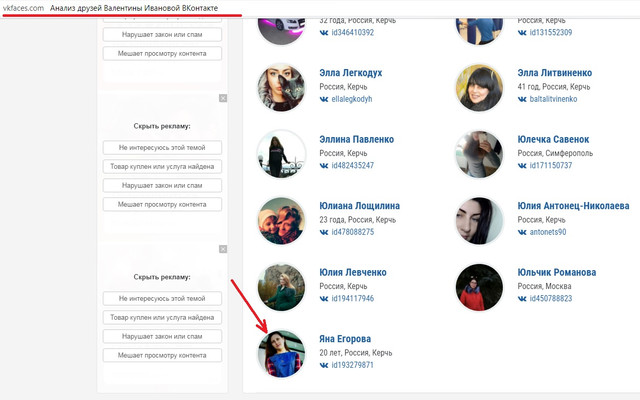Click VK icon next to id482435247
The height and width of the screenshot is (400, 640).
(x=324, y=166)
